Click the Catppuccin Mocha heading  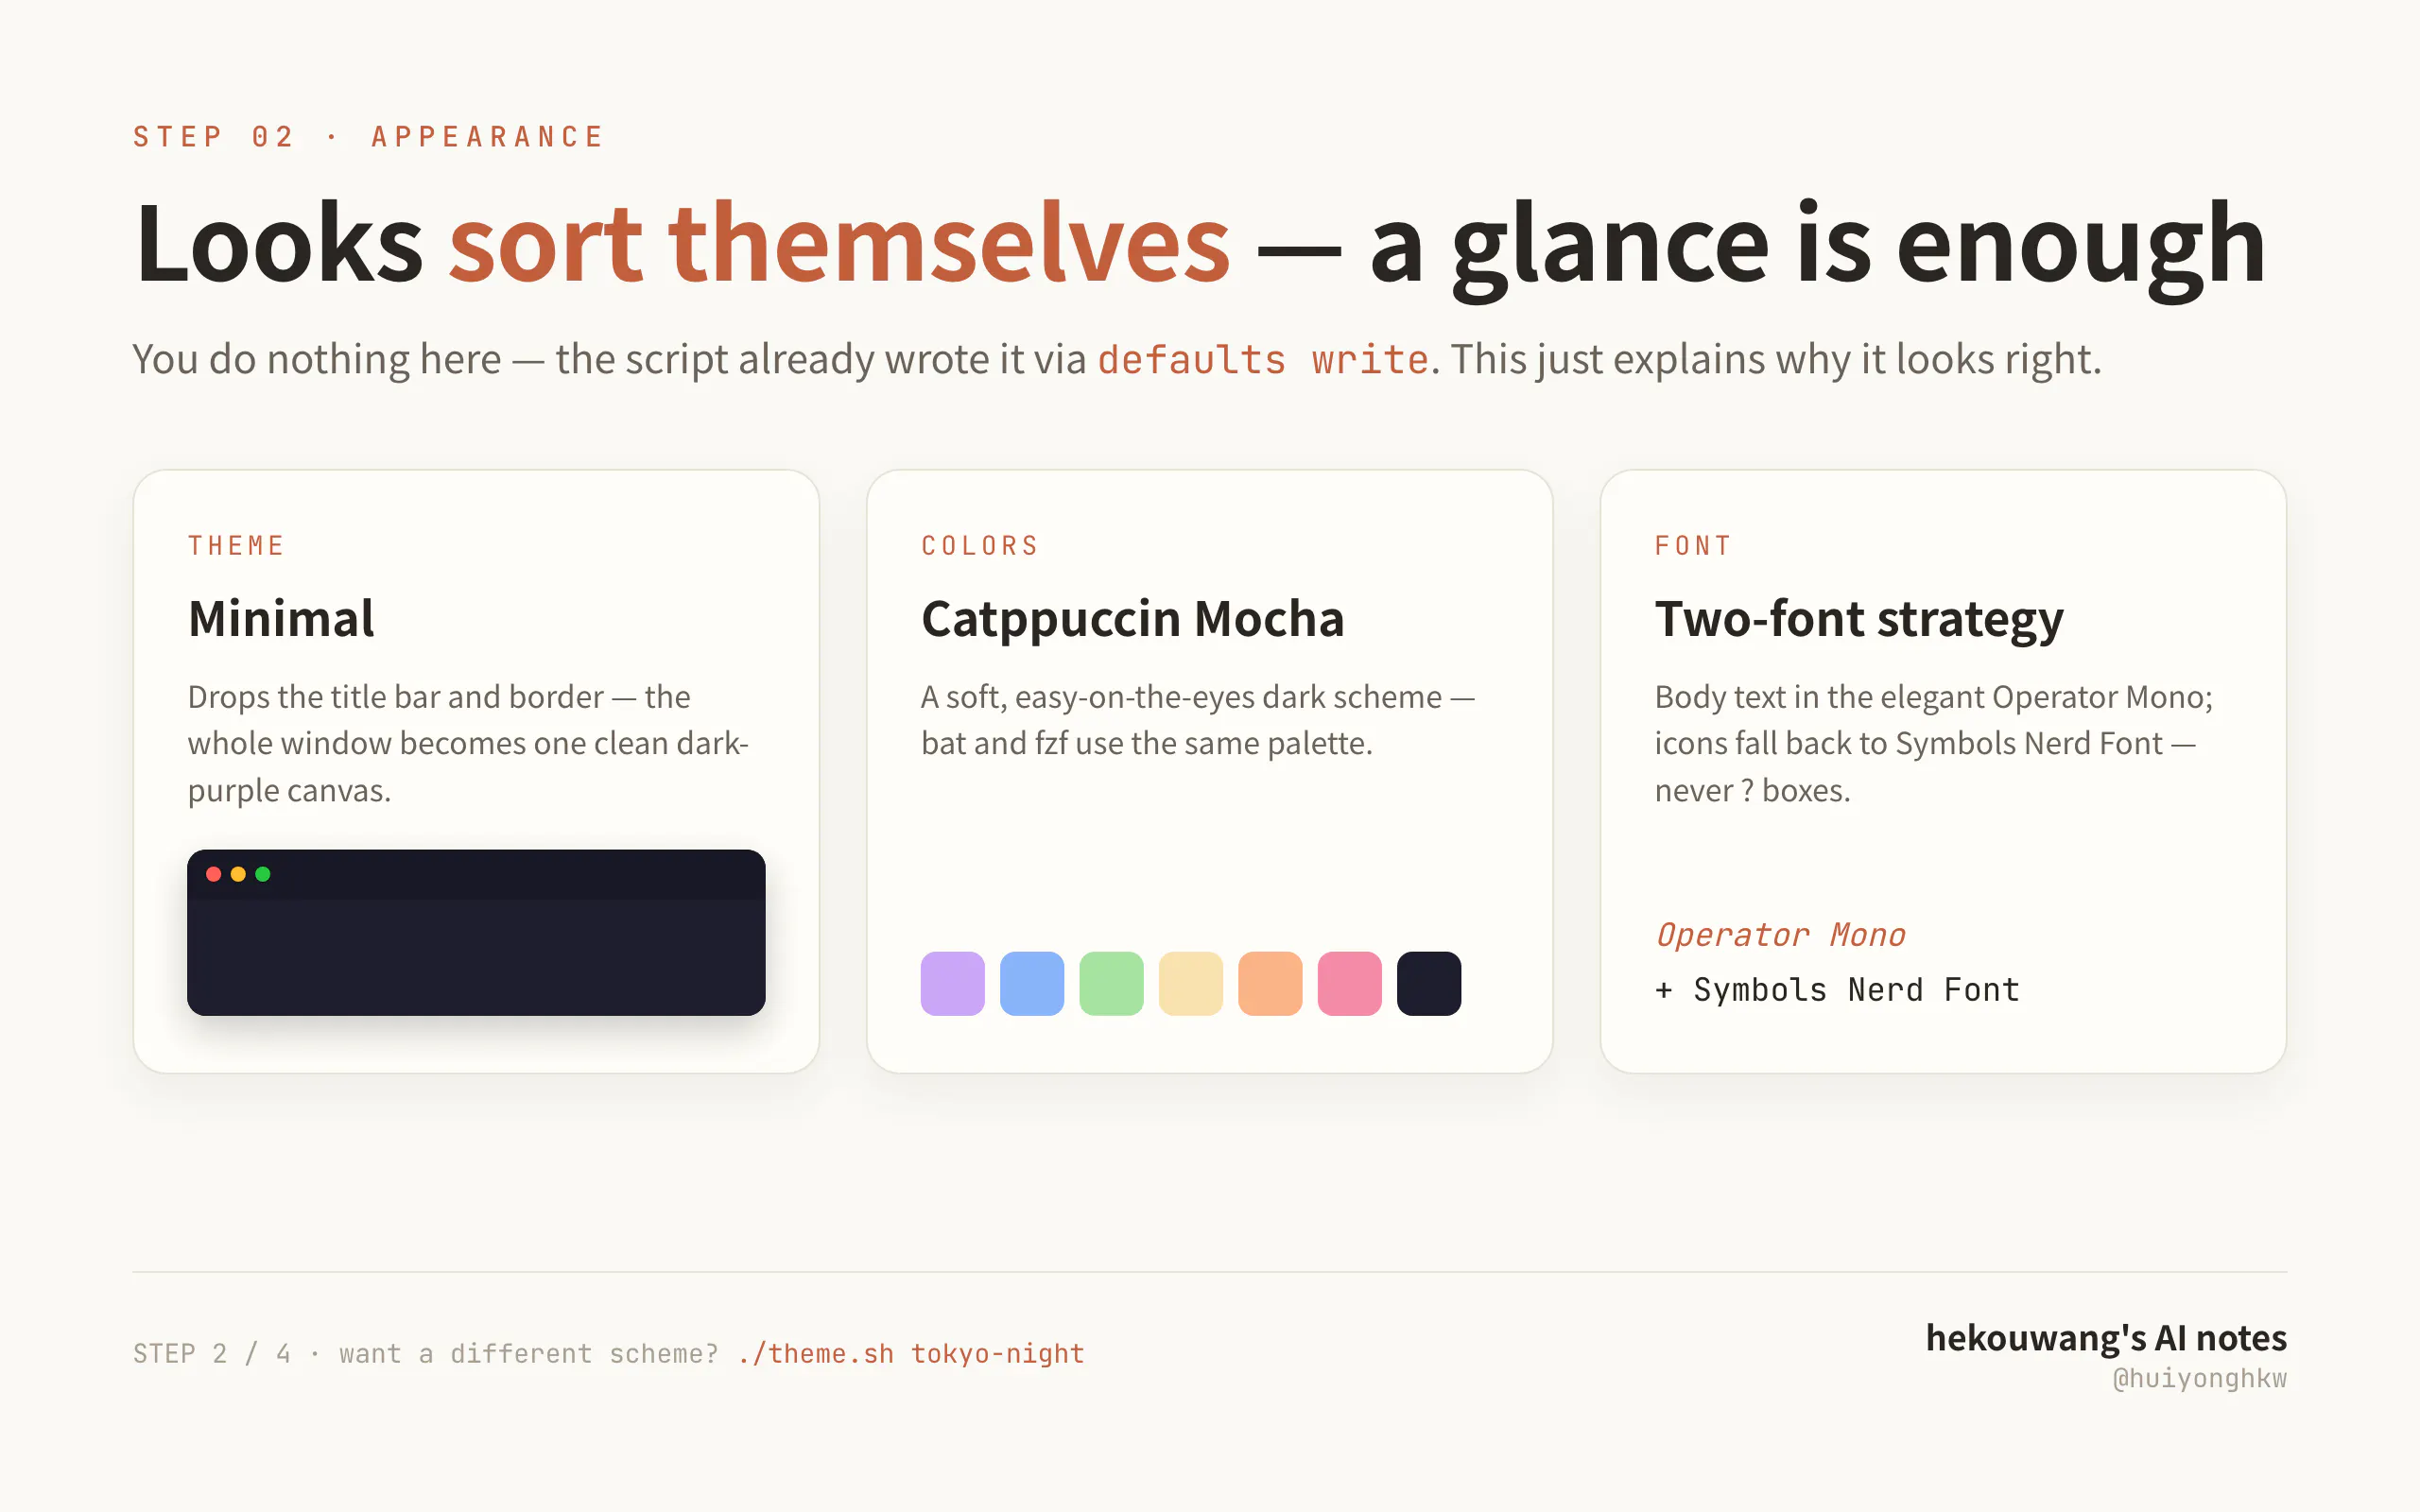coord(1132,618)
